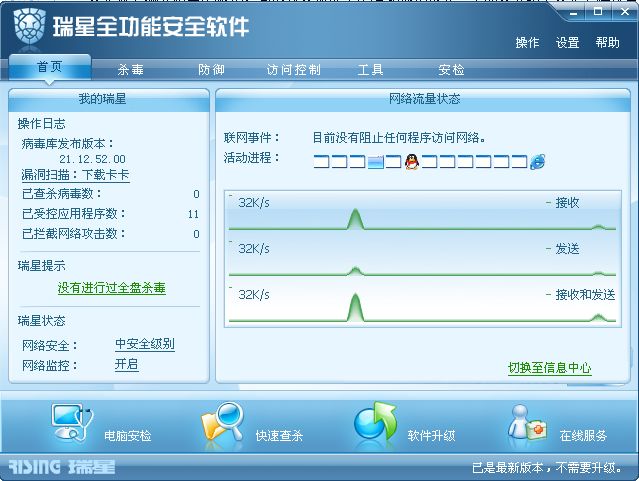The height and width of the screenshot is (481, 639).
Task: Switch to the 安检 tab
Action: pos(451,70)
